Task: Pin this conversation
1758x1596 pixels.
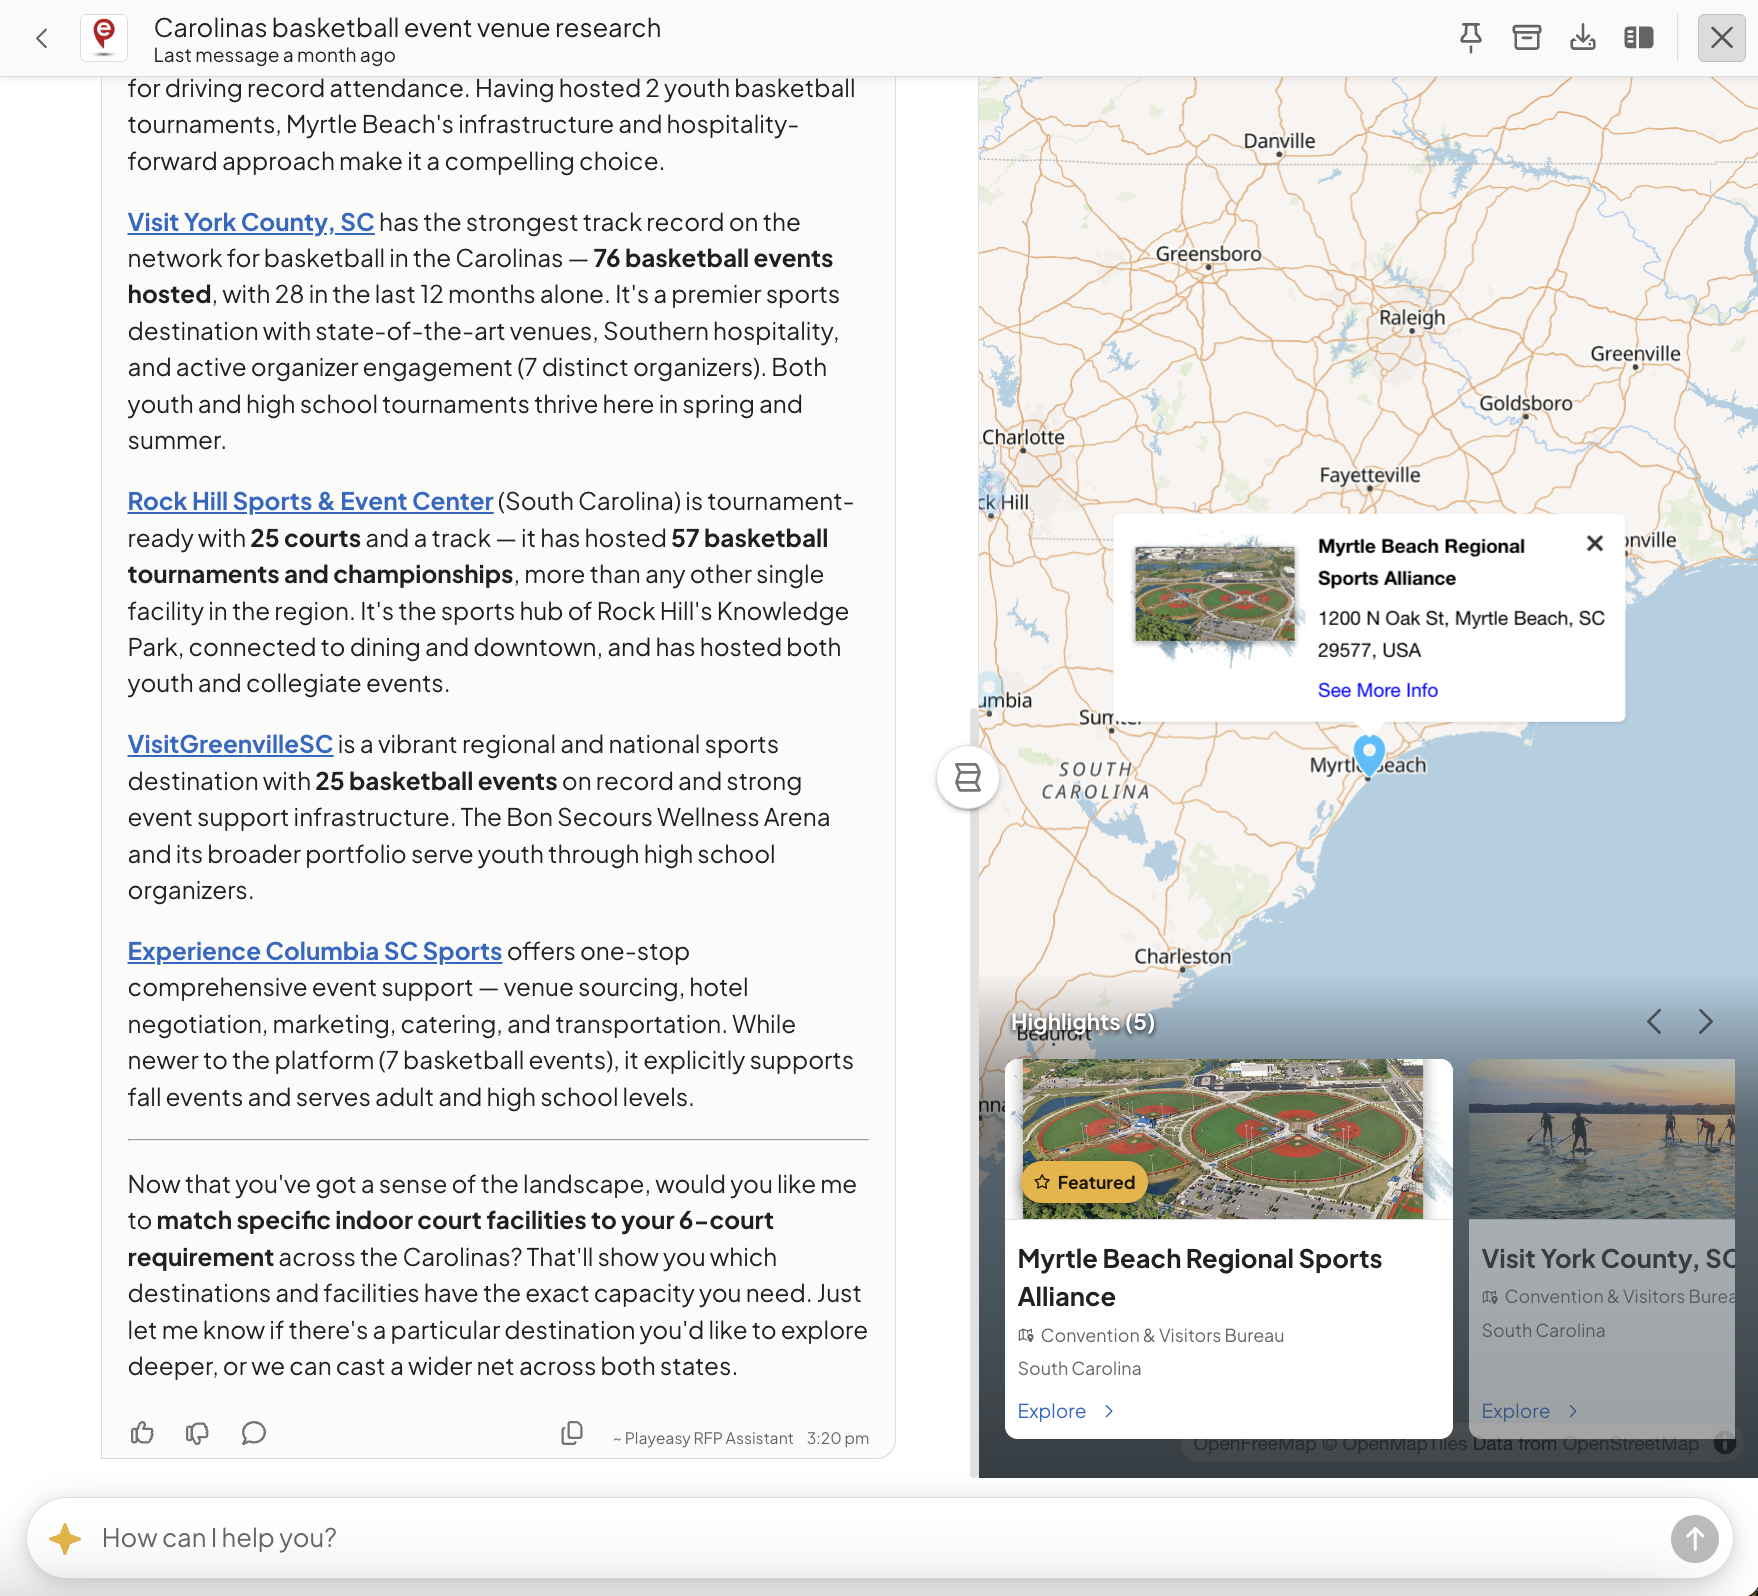Action: (1471, 38)
